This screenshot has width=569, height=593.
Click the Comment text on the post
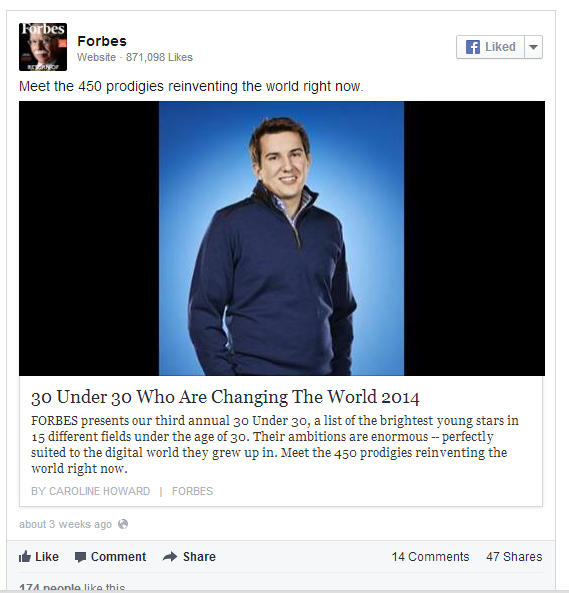[118, 557]
